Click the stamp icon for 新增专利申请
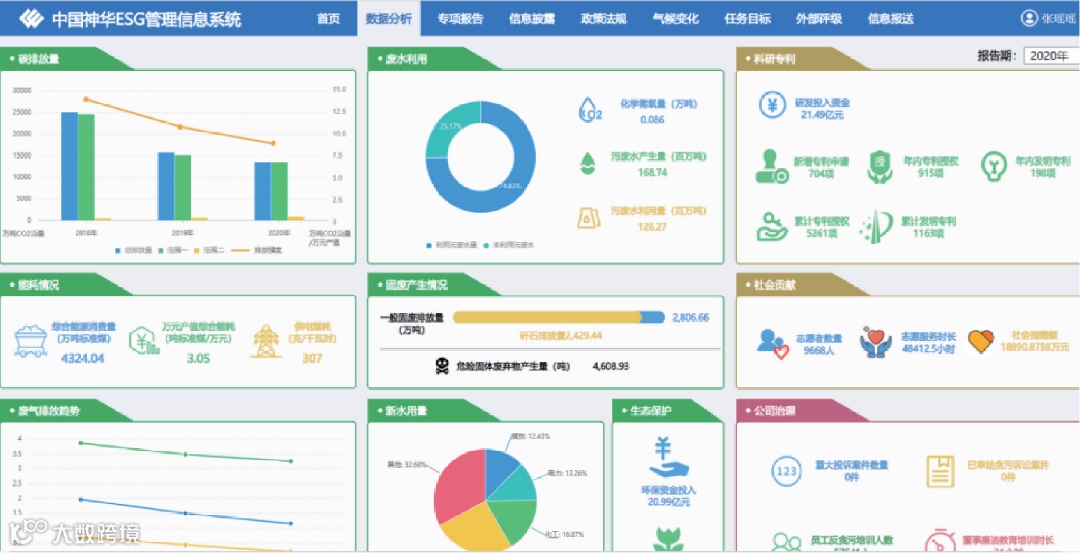Image resolution: width=1080 pixels, height=553 pixels. 772,167
